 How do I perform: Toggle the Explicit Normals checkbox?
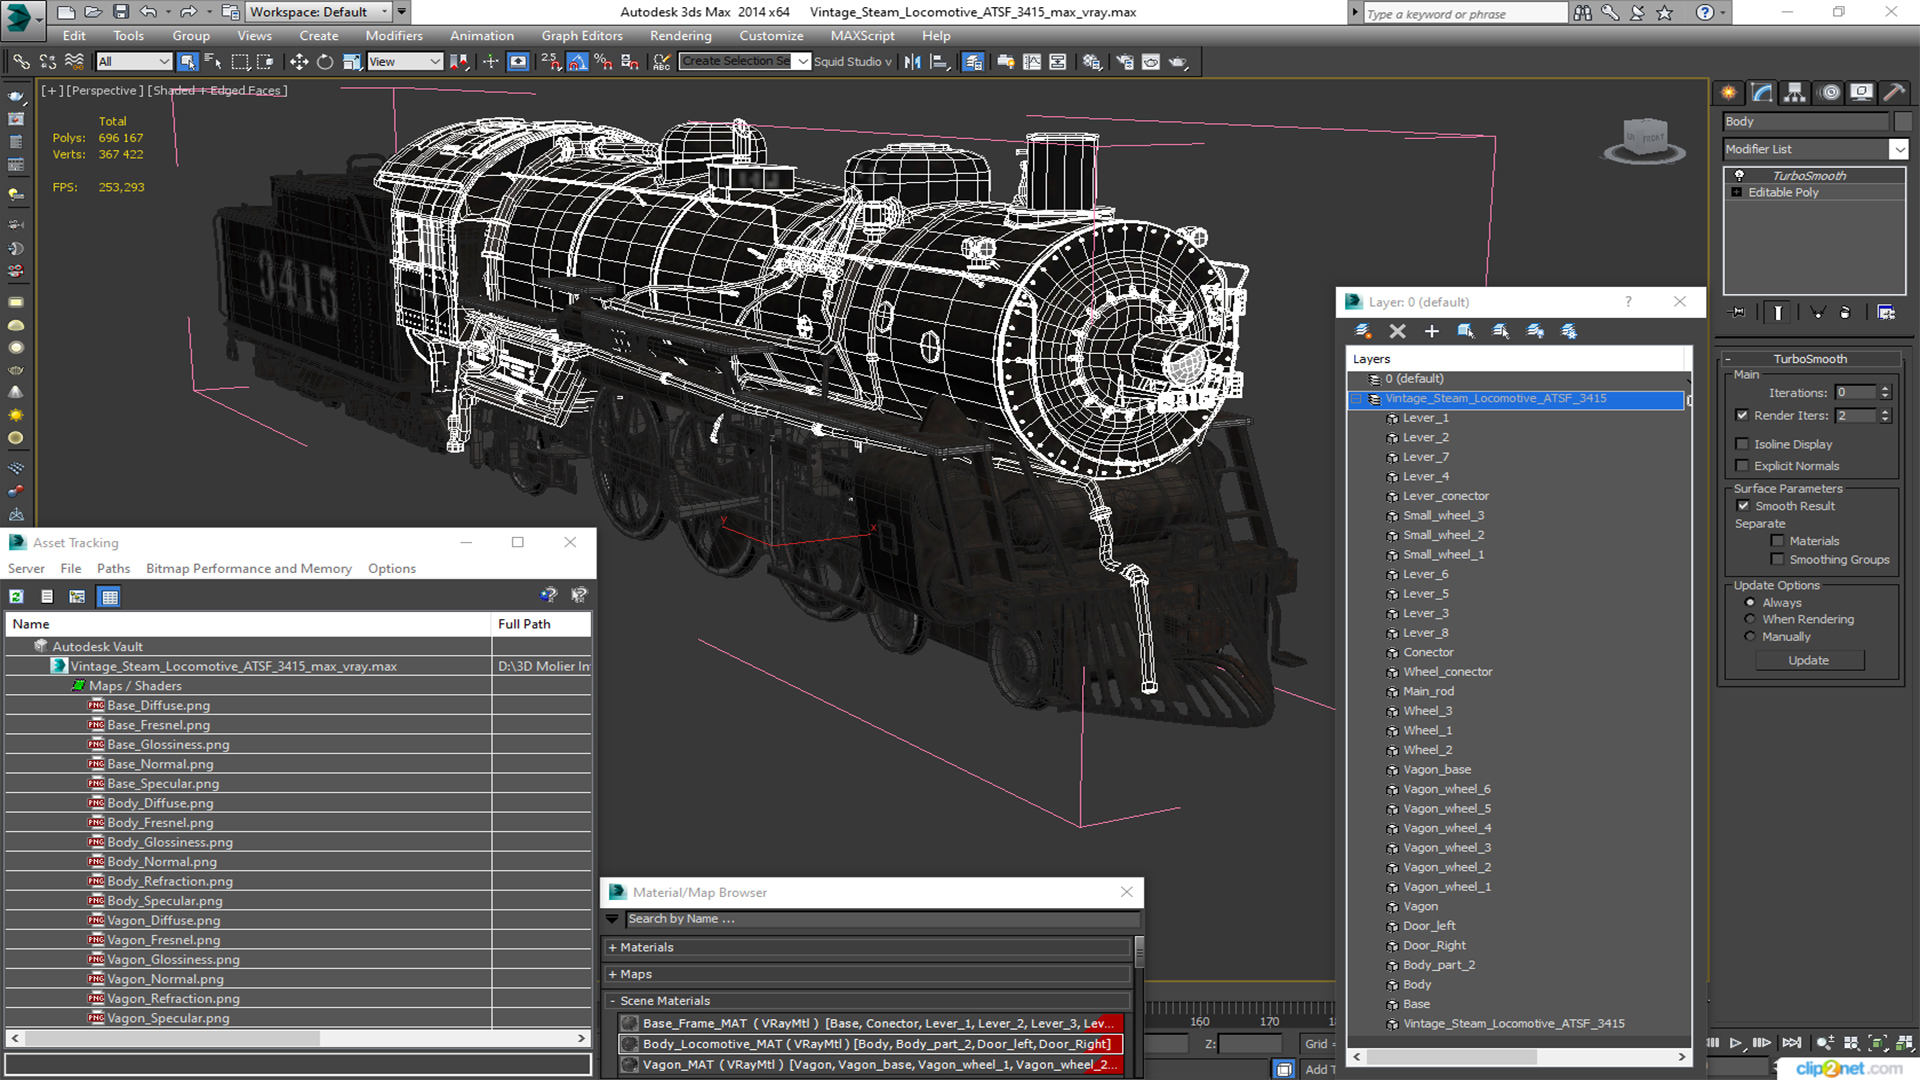(x=1742, y=466)
